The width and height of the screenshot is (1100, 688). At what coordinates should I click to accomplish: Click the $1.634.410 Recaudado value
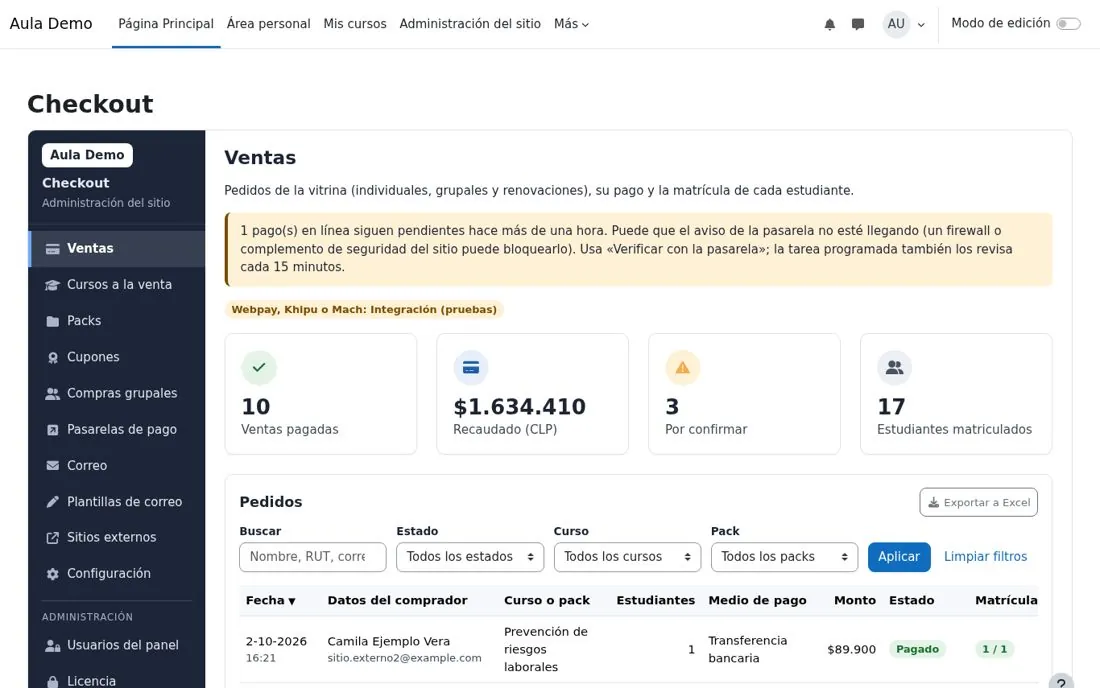(519, 407)
